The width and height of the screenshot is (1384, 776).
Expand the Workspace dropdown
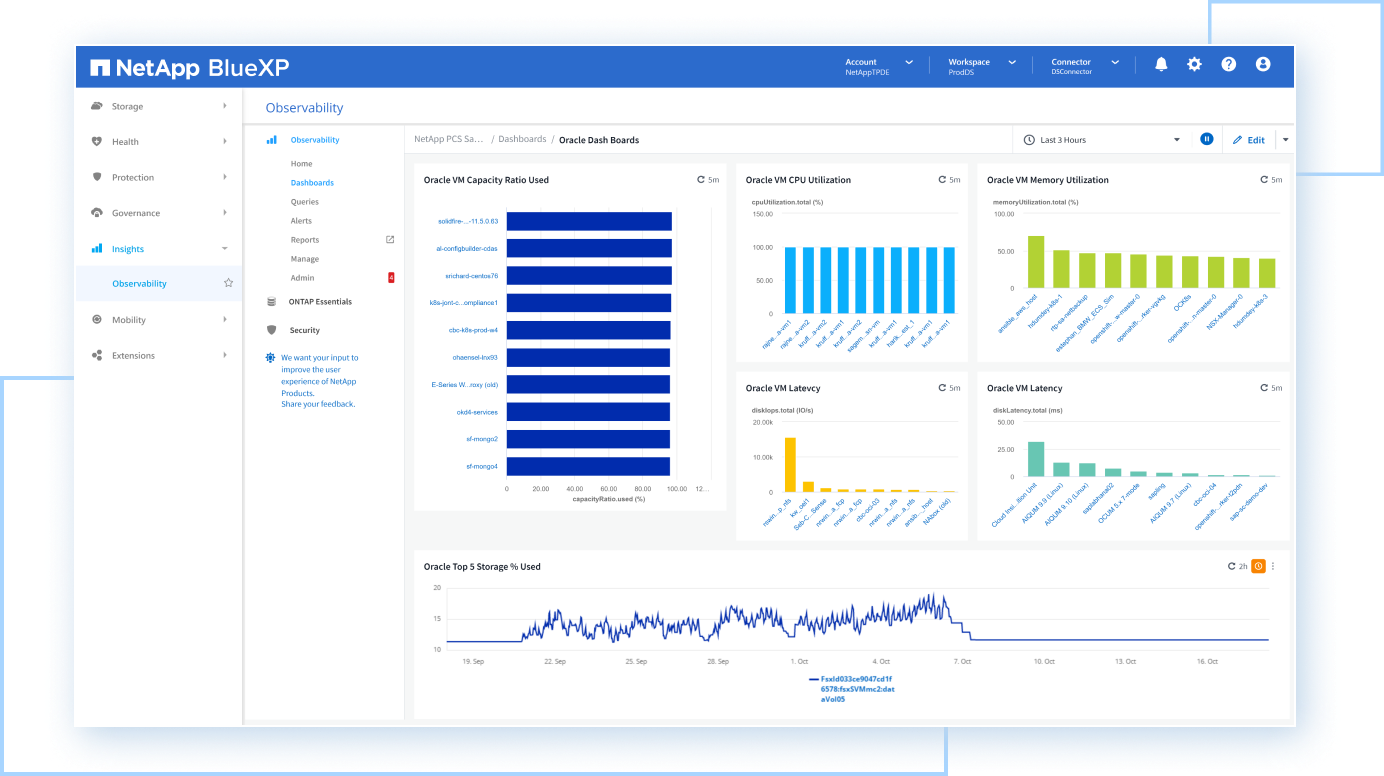pos(982,66)
